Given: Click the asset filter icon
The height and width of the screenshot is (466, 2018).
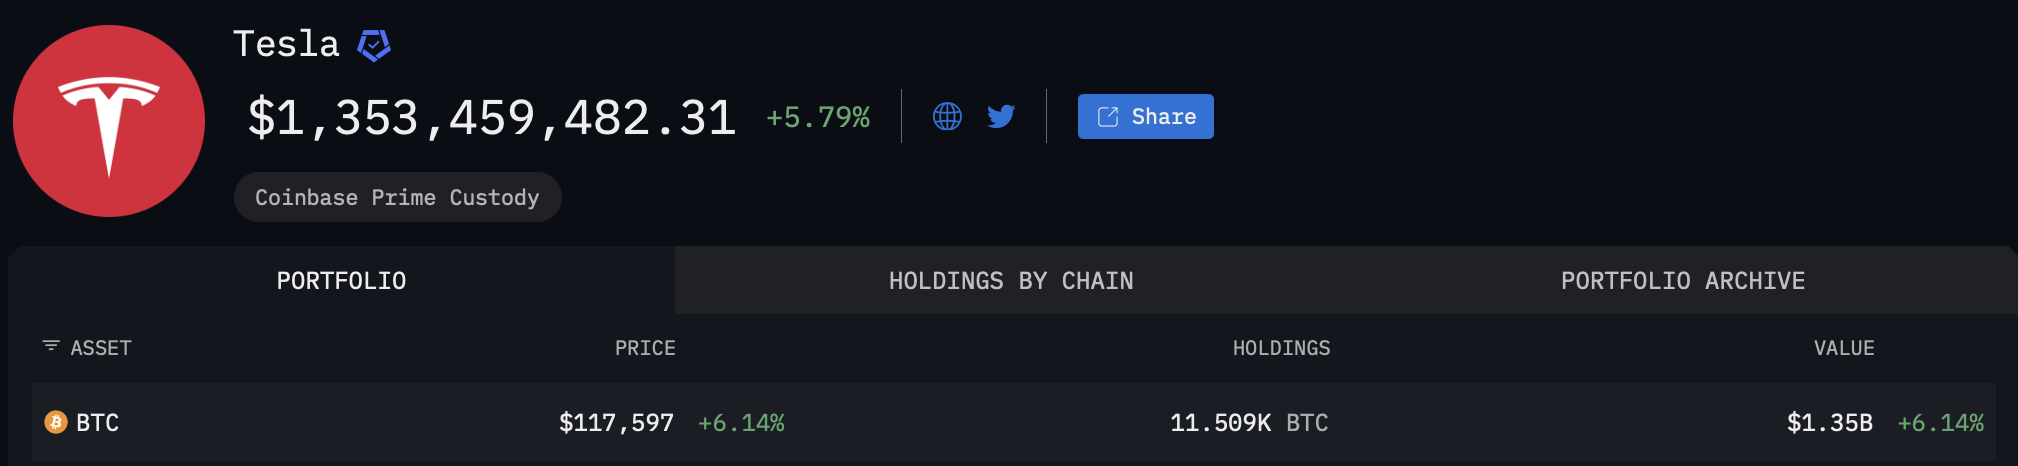Looking at the screenshot, I should (51, 346).
